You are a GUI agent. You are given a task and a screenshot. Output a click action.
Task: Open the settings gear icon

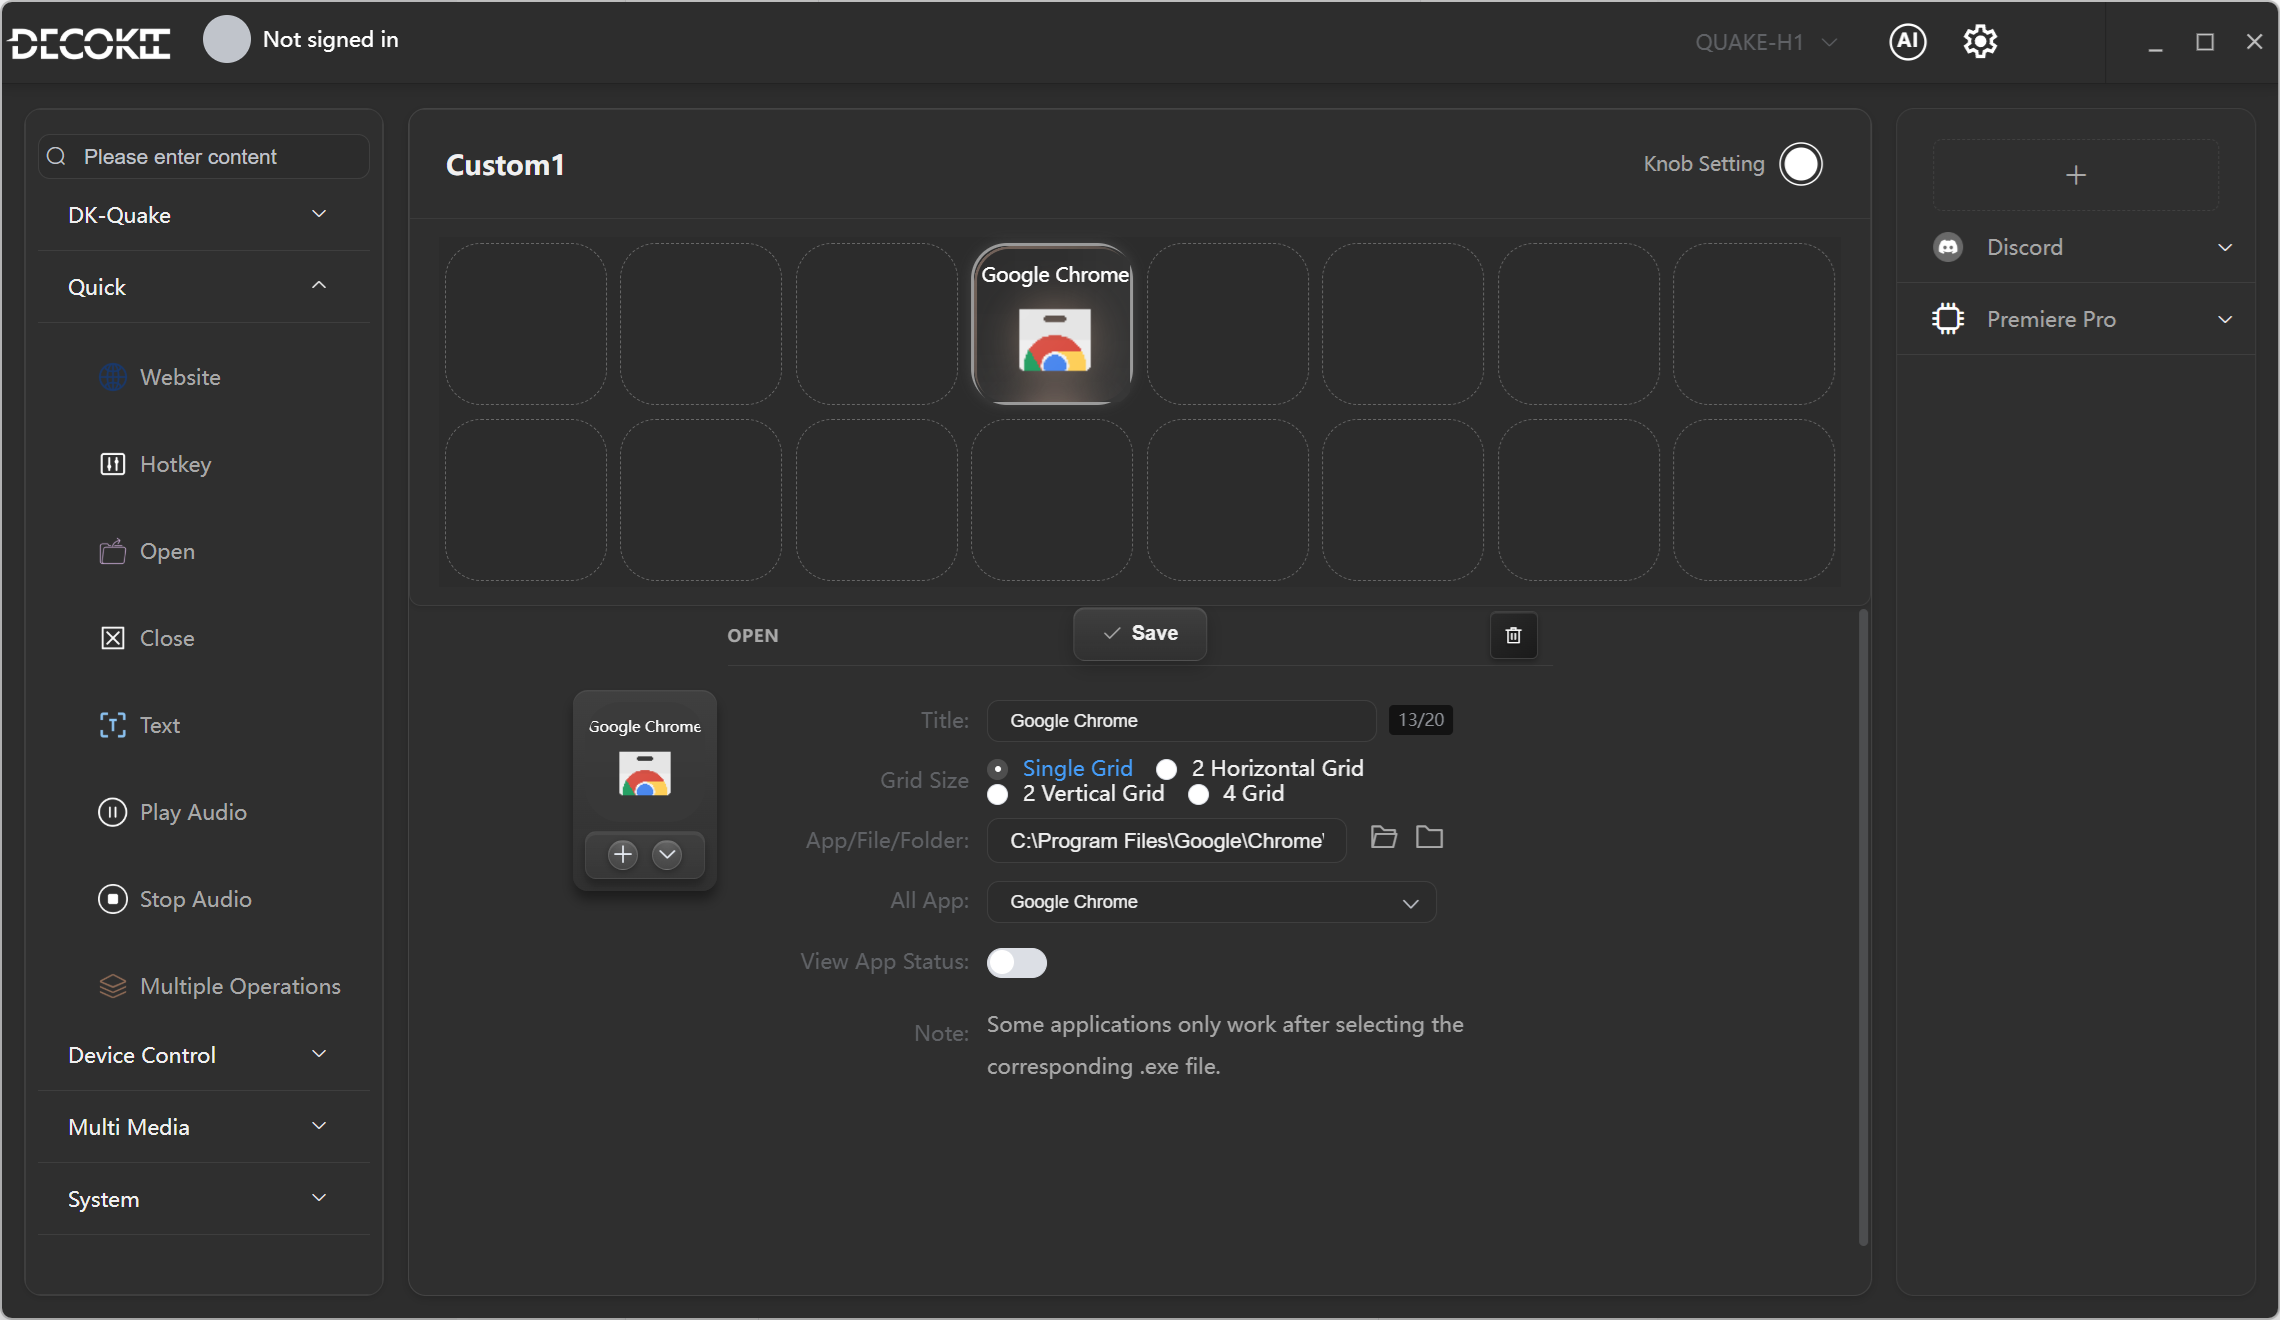tap(1980, 41)
